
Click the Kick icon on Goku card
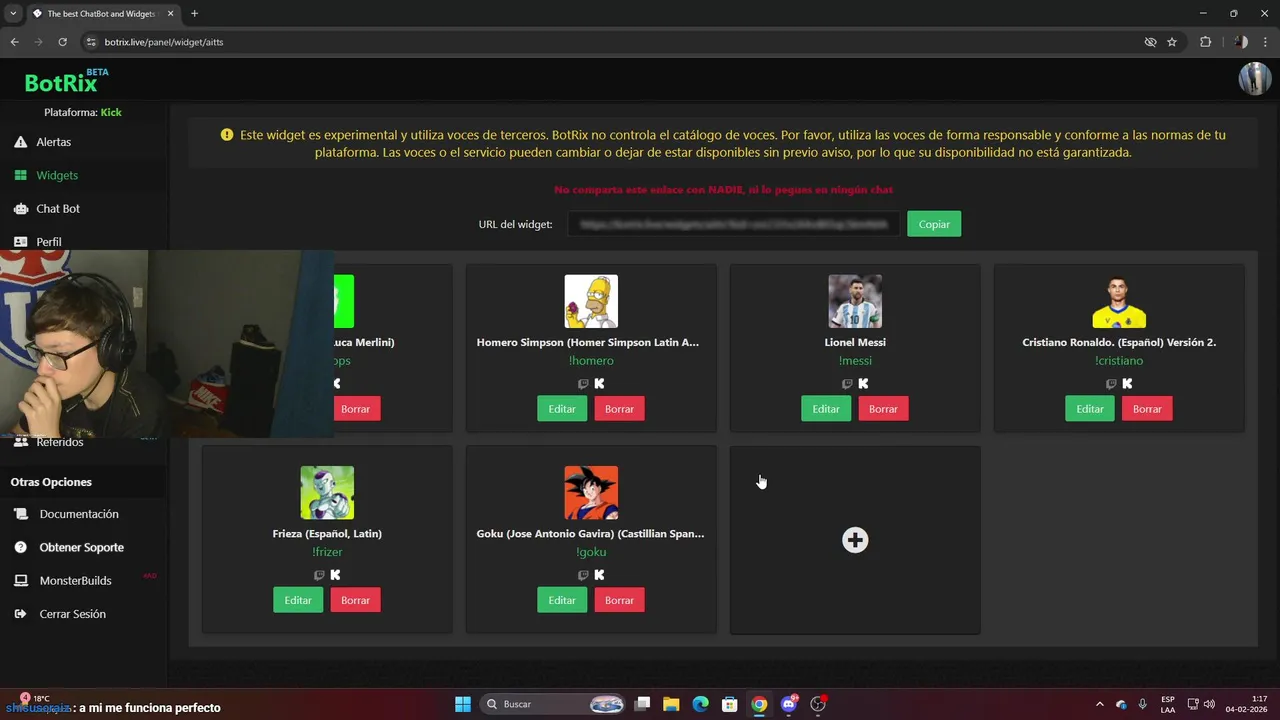pos(599,575)
